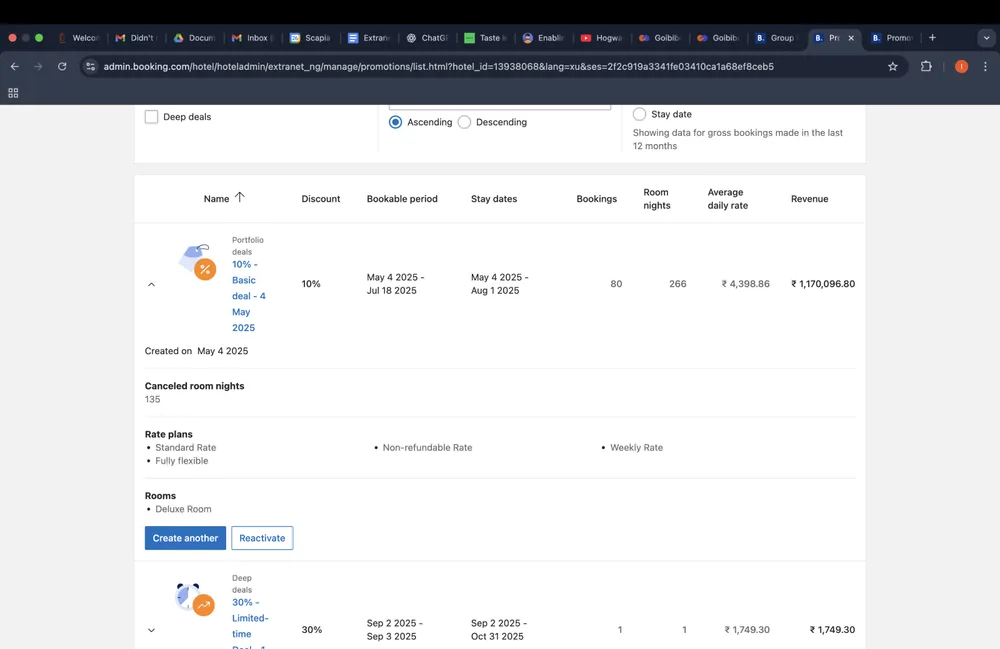The height and width of the screenshot is (649, 1000).
Task: Click the portfolio deals percent tag icon
Action: 197,261
